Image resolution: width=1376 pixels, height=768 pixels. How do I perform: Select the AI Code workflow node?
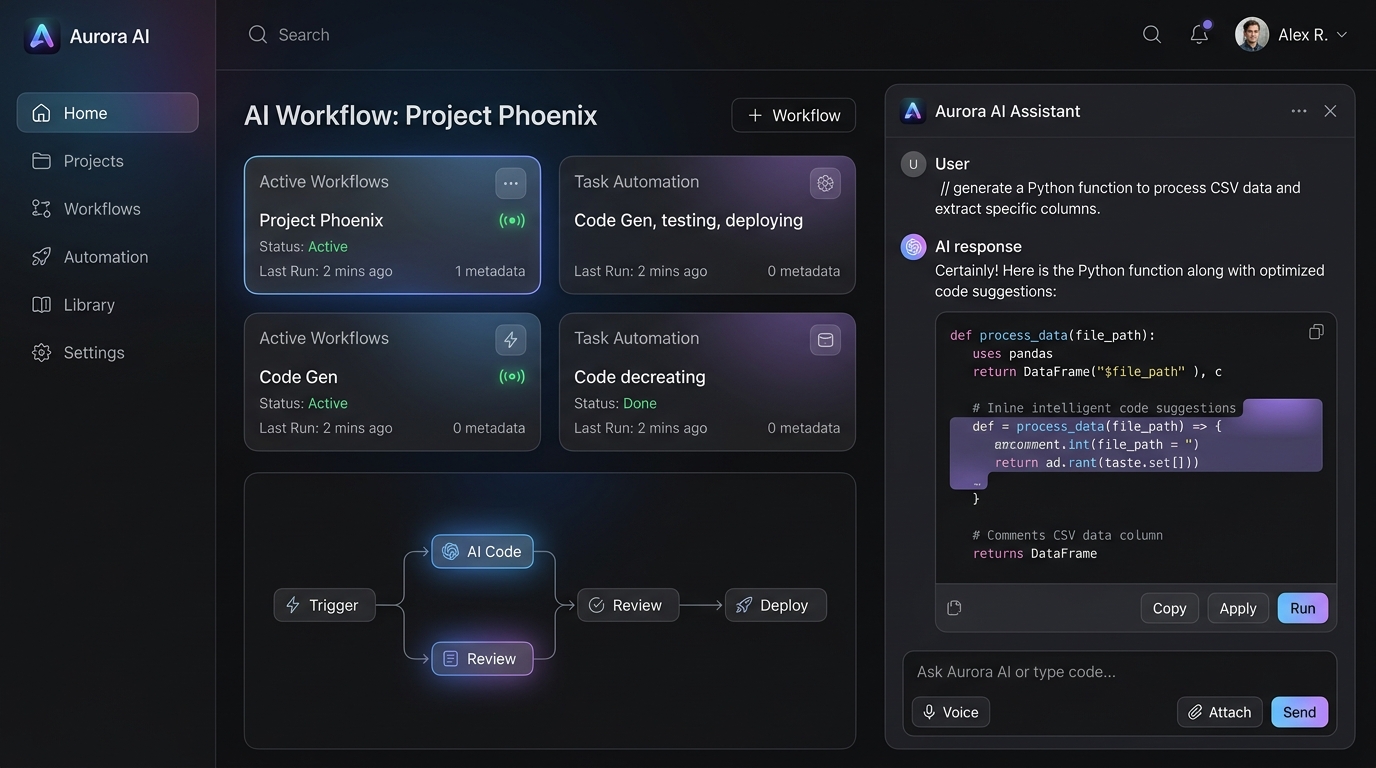[x=483, y=551]
